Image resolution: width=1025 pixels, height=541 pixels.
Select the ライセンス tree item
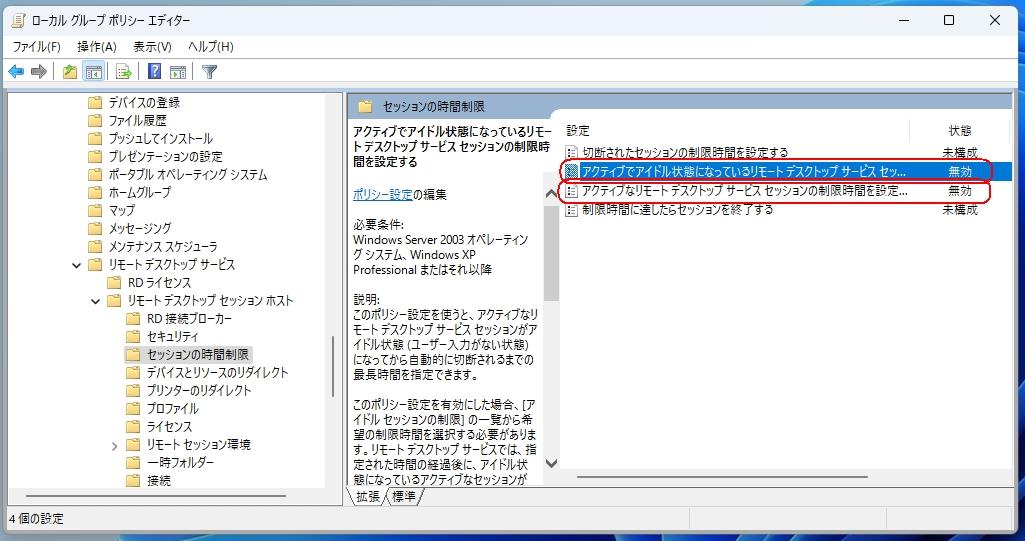169,427
